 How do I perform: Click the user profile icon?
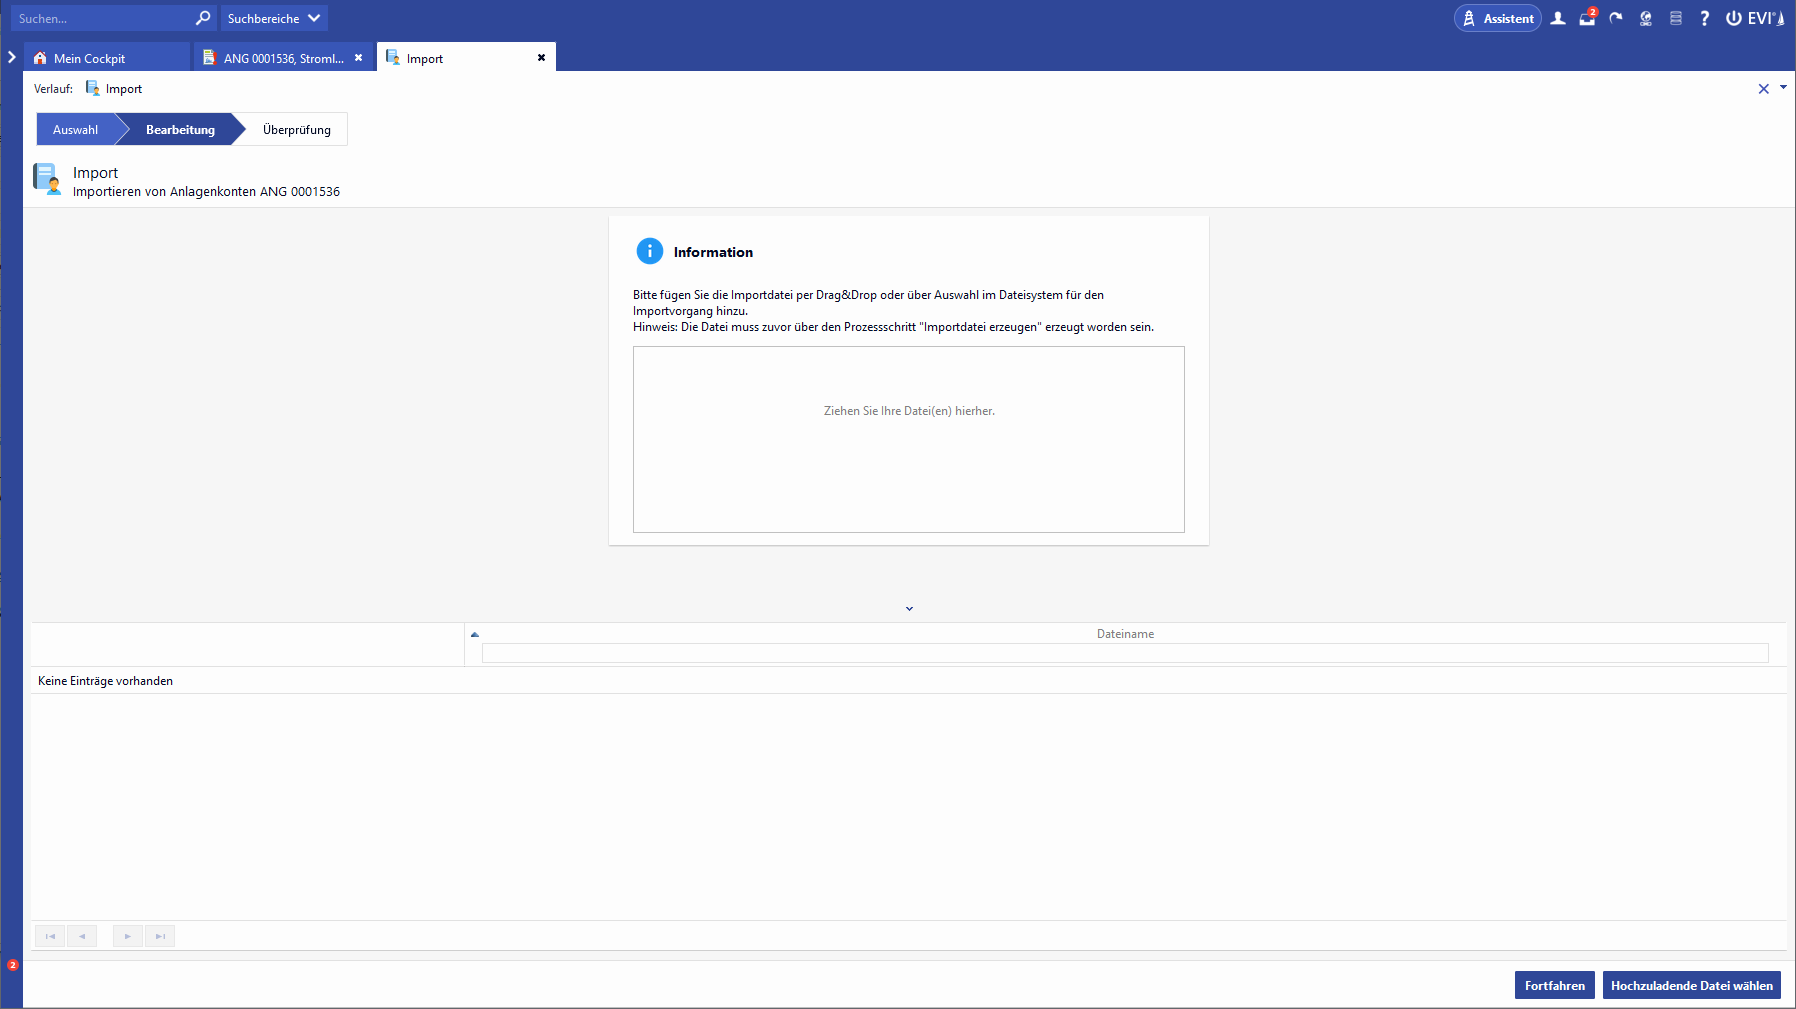pyautogui.click(x=1558, y=18)
